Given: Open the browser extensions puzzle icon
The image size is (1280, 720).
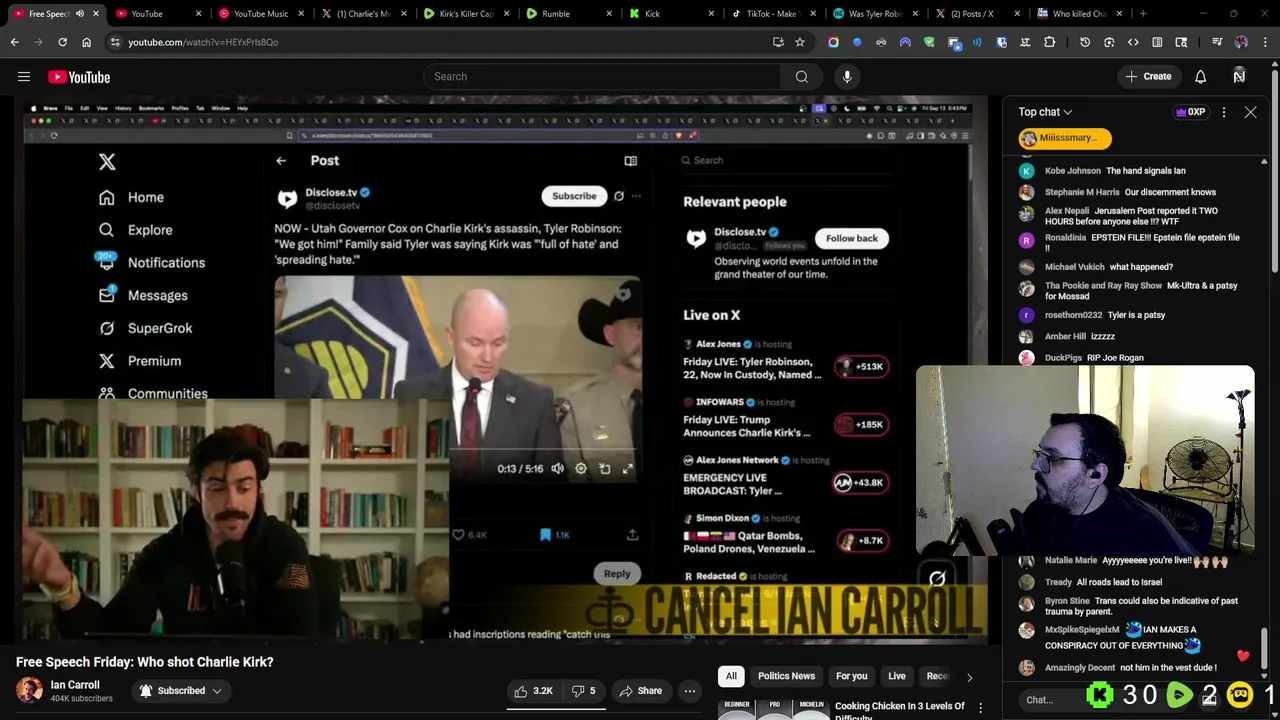Looking at the screenshot, I should pos(1049,42).
